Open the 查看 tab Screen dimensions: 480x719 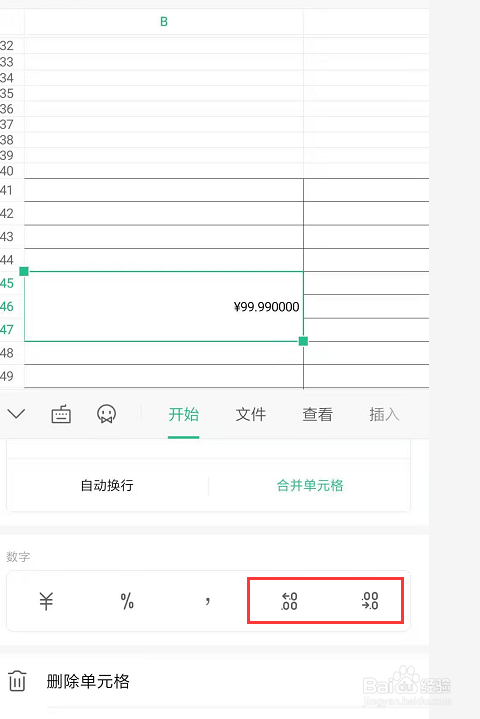click(x=317, y=415)
